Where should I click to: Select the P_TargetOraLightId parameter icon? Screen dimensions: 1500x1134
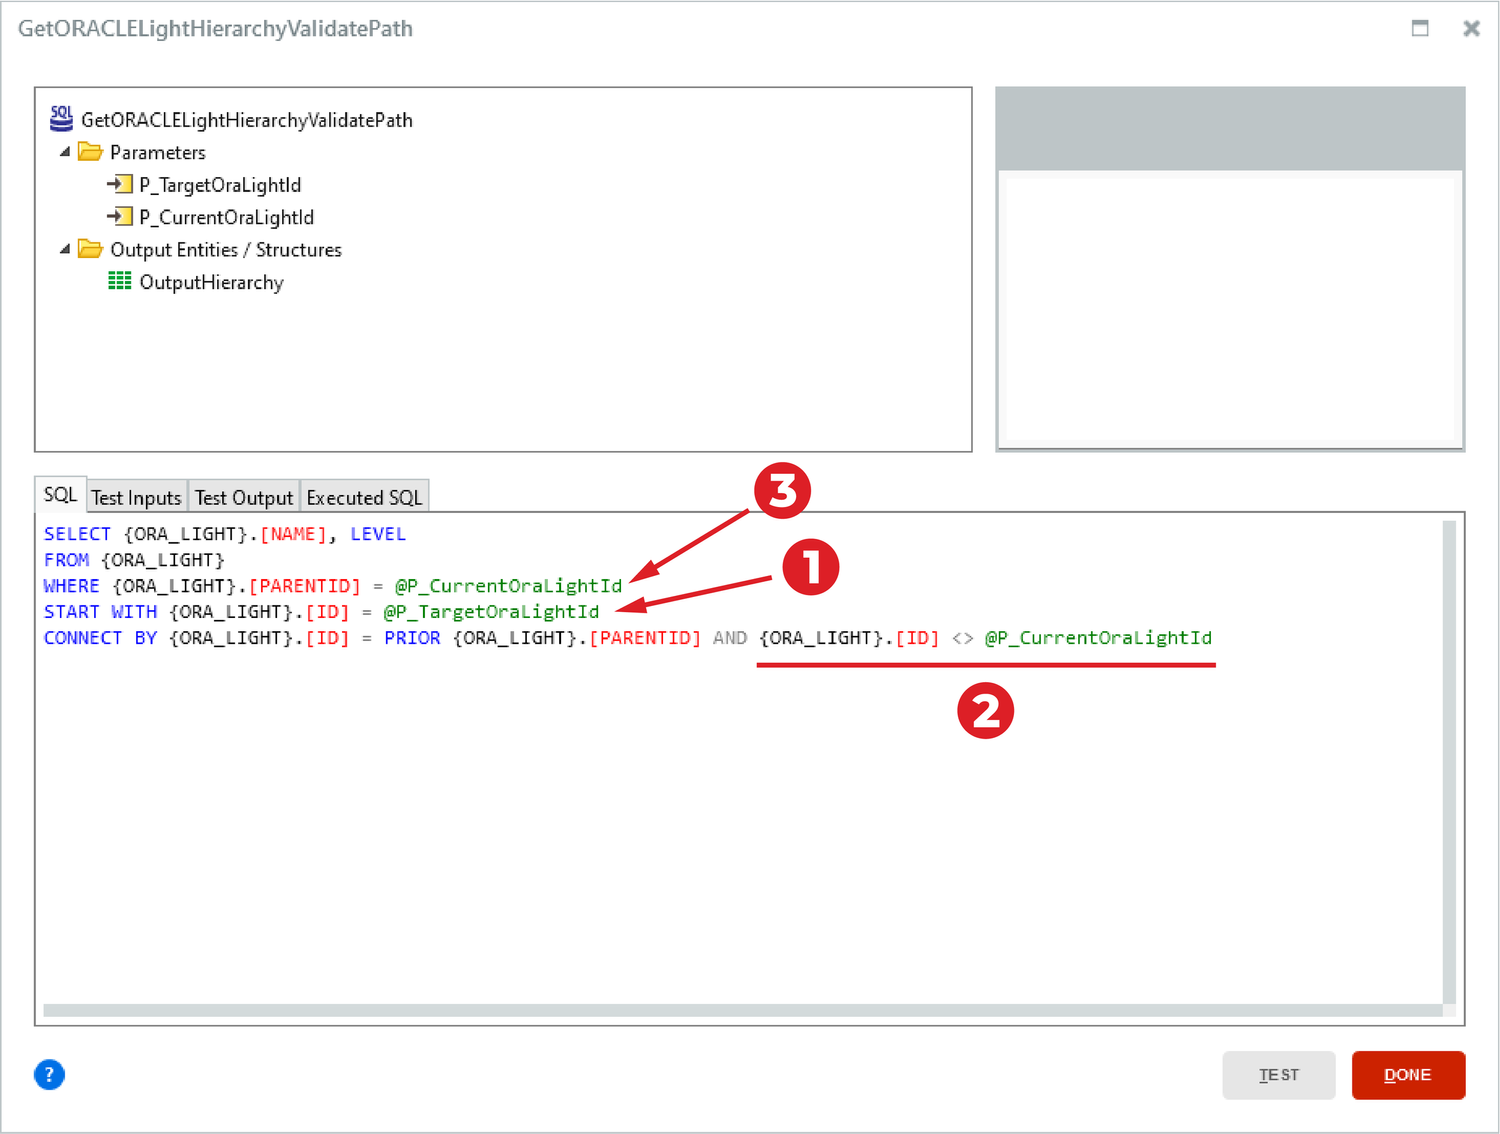pos(120,184)
